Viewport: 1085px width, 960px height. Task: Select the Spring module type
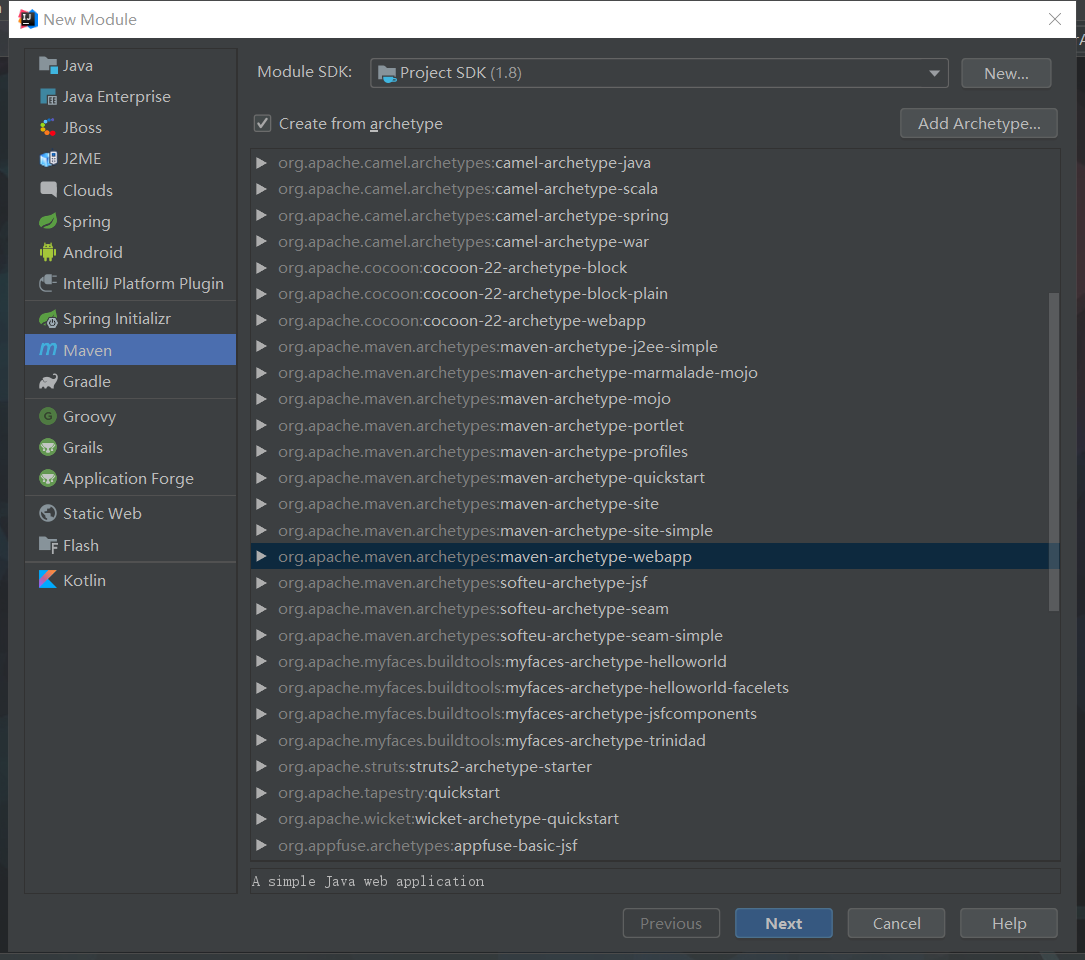click(x=90, y=221)
